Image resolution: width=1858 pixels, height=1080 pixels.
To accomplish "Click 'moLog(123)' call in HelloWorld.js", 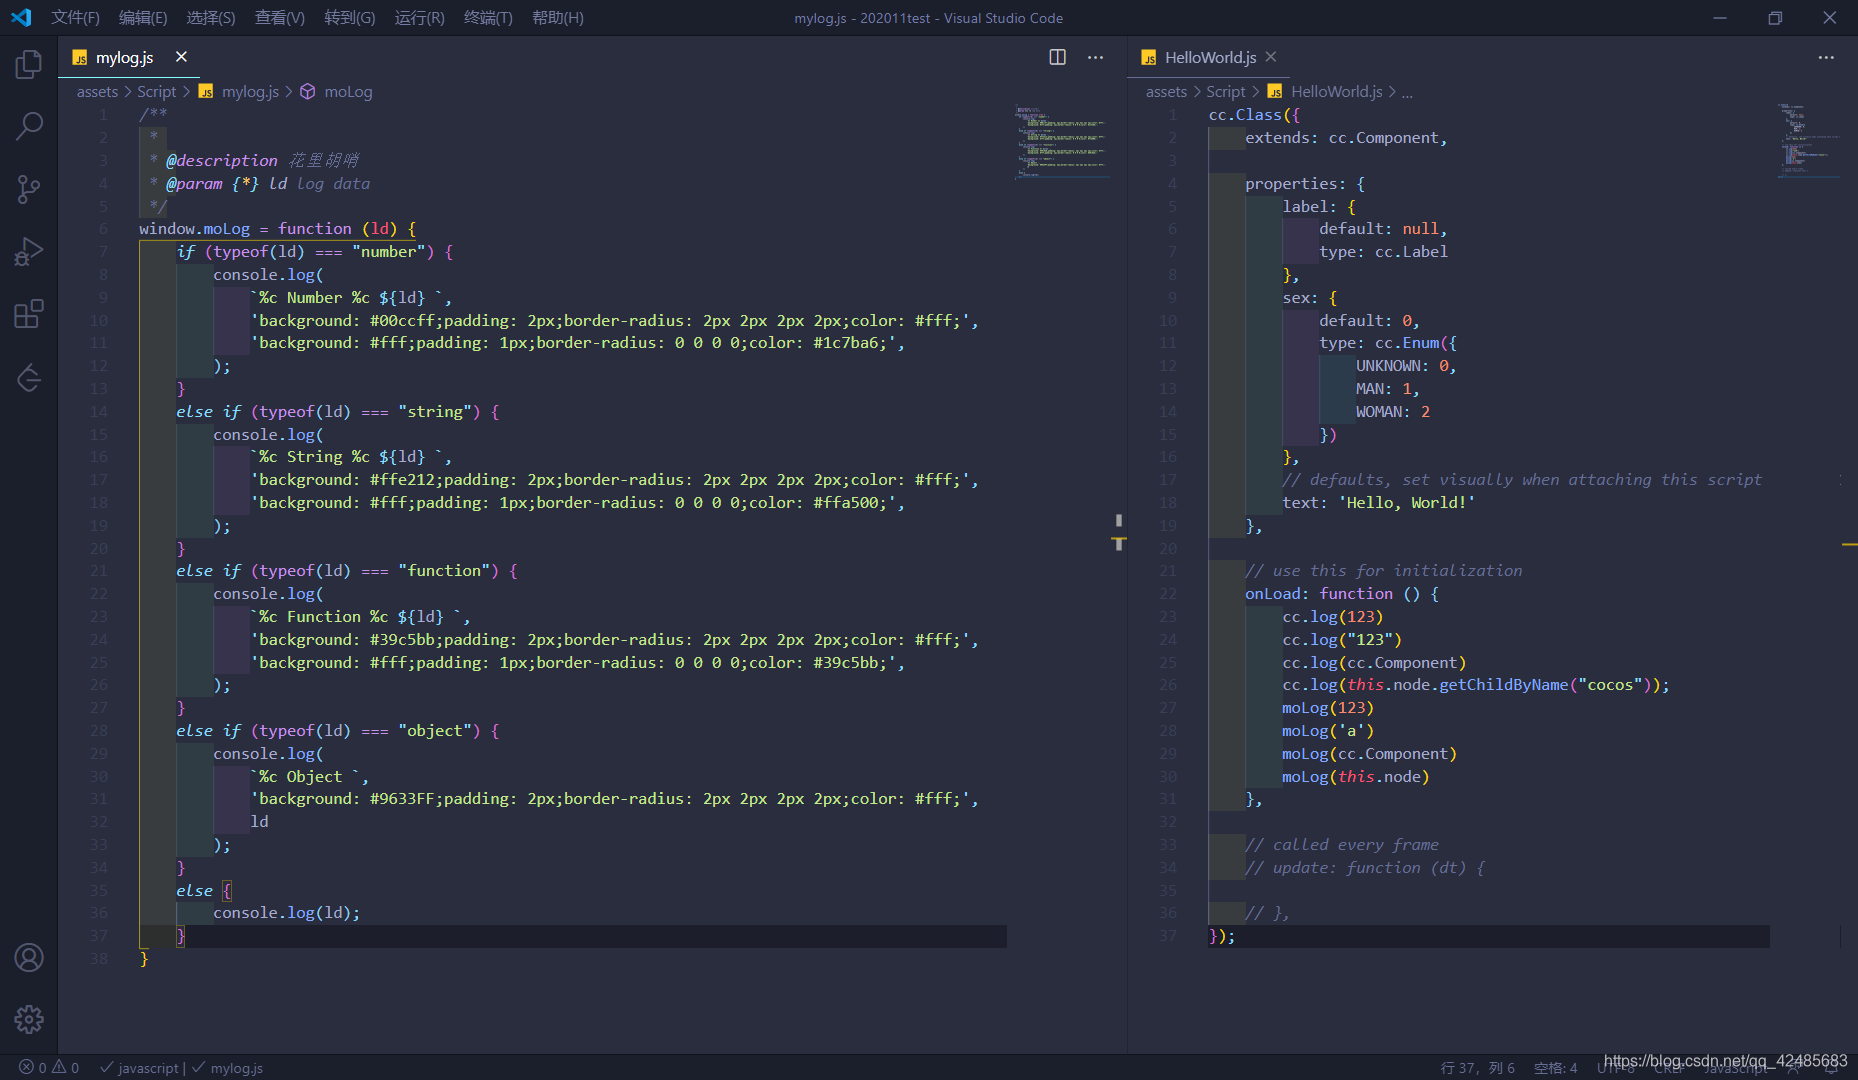I will (x=1328, y=707).
